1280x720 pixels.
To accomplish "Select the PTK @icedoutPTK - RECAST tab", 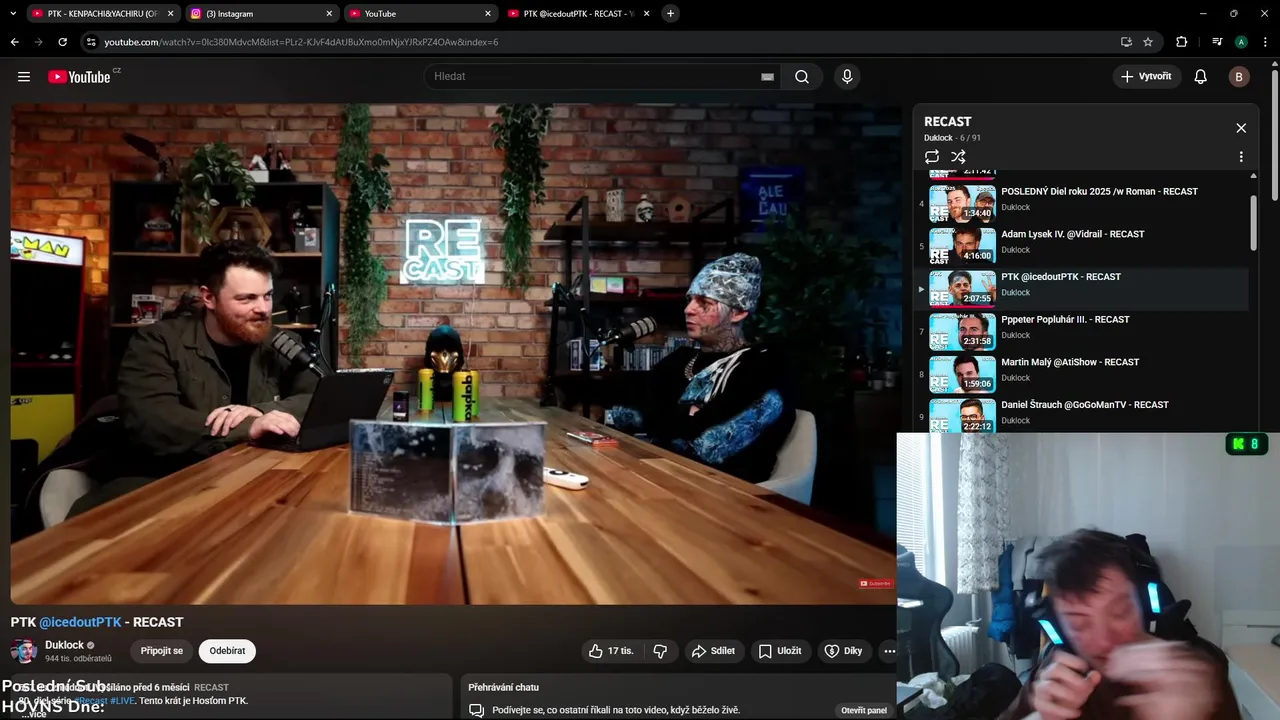I will [578, 14].
